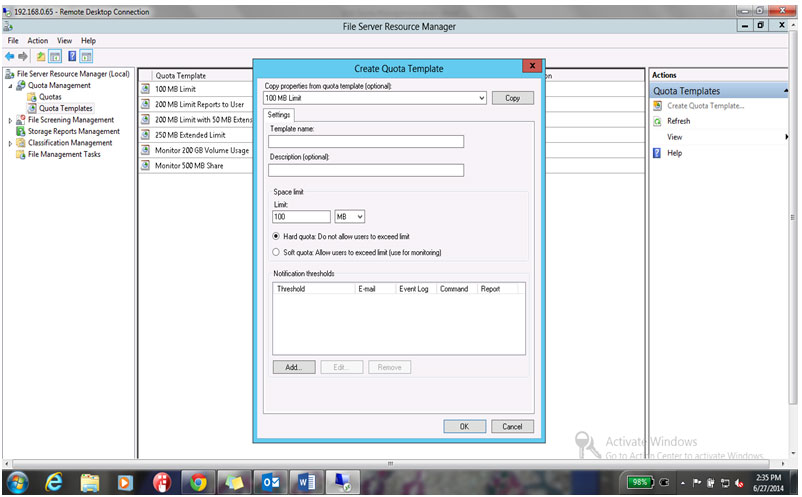Select Quota Templates in the tree
Image resolution: width=802 pixels, height=497 pixels.
coord(65,108)
